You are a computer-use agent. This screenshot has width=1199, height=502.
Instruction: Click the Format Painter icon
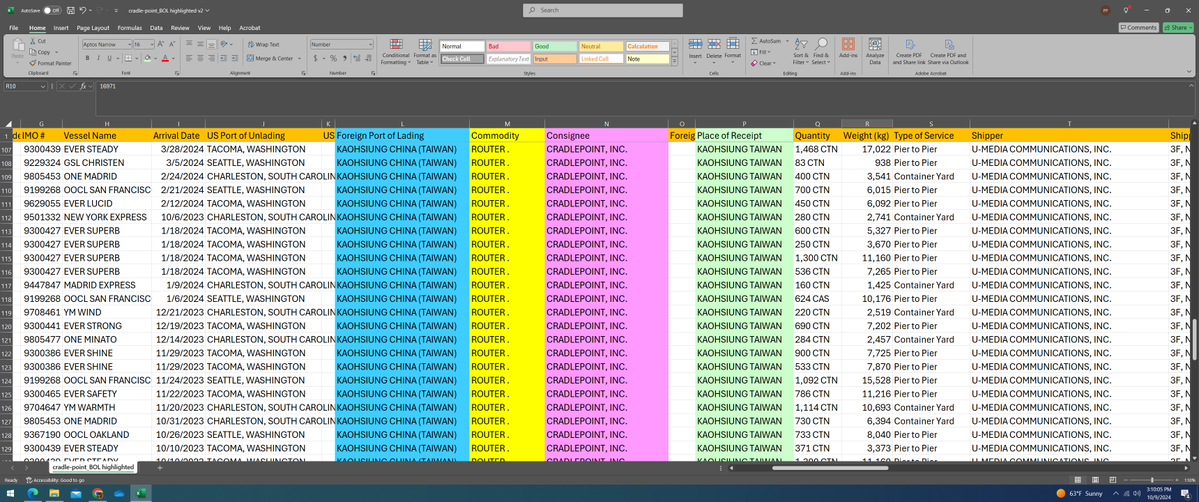pyautogui.click(x=50, y=63)
